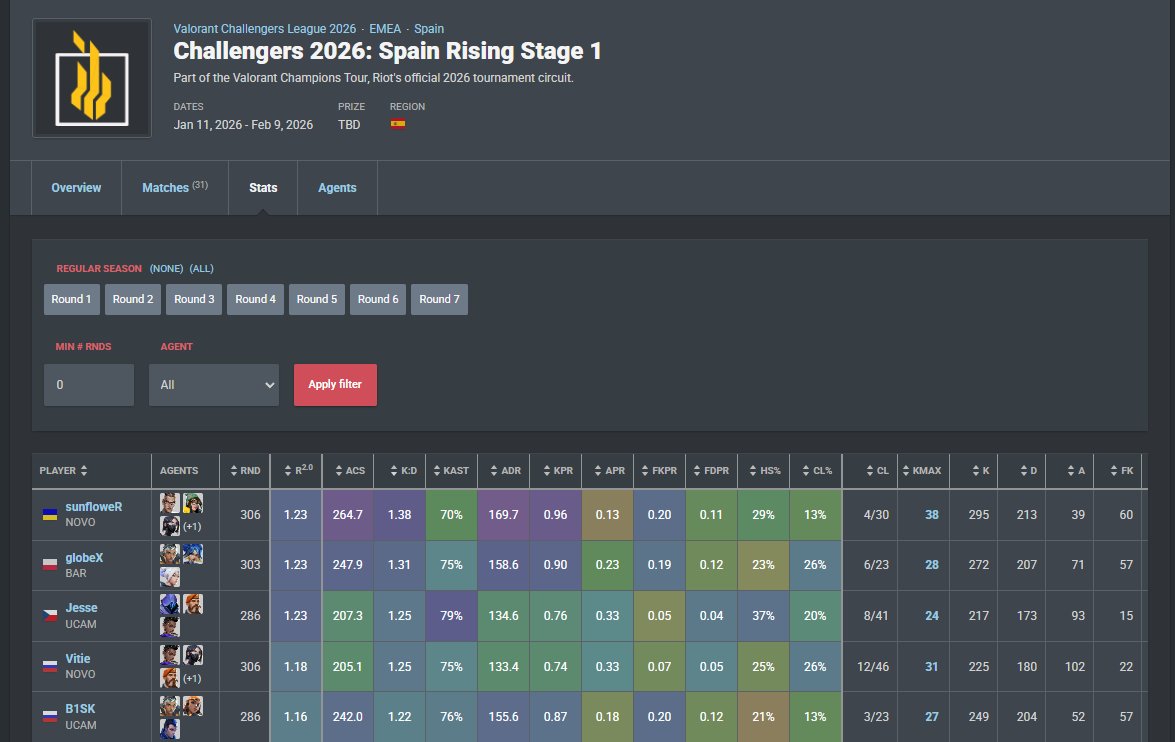The image size is (1175, 742).
Task: Click globeX's first agent icon
Action: click(170, 554)
